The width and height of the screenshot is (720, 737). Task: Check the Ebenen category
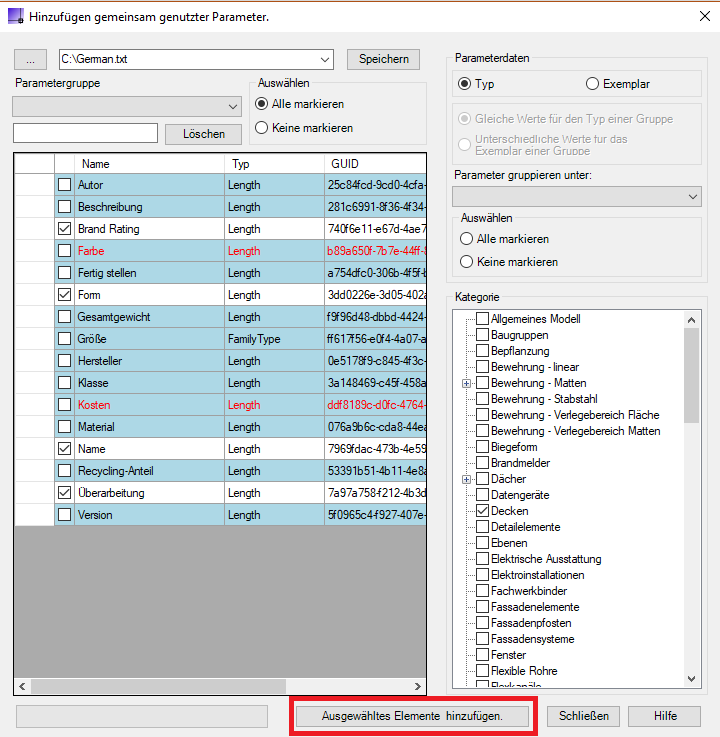(x=482, y=542)
